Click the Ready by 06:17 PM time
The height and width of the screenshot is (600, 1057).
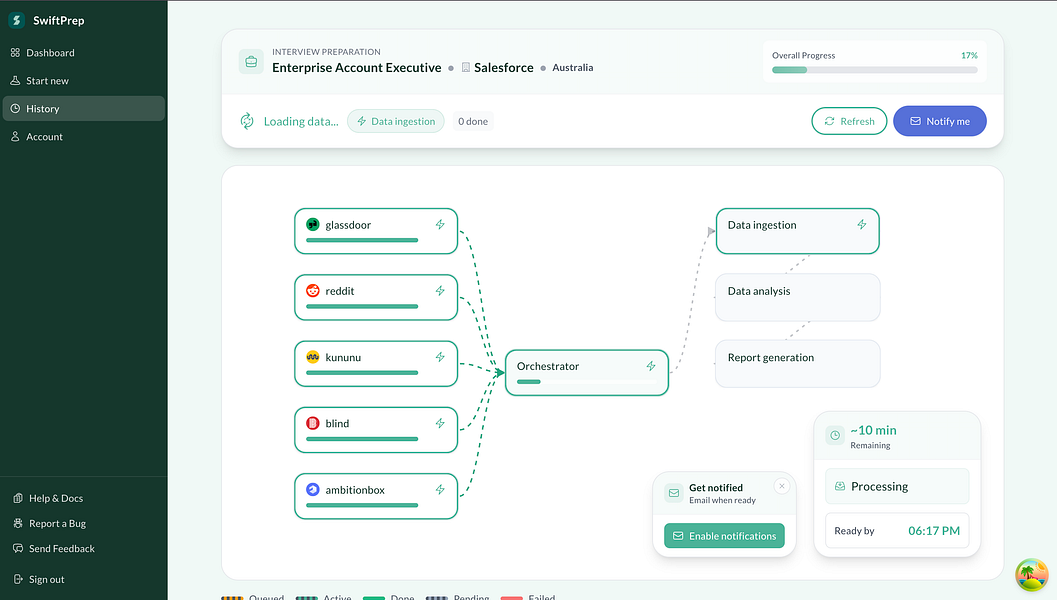coord(934,531)
